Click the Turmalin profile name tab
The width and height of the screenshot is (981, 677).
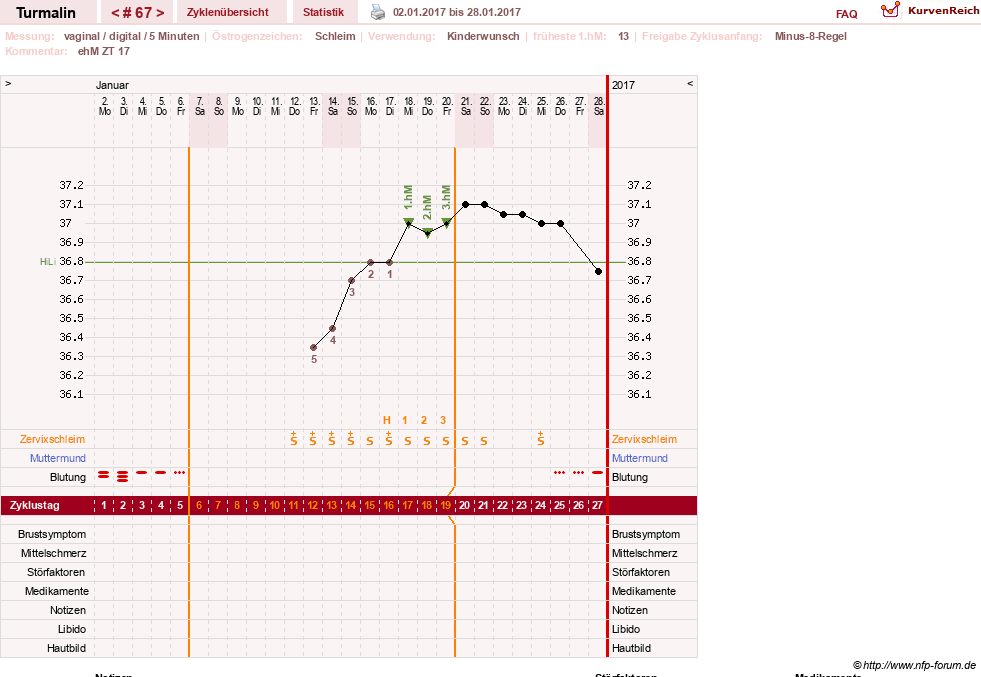pos(46,13)
